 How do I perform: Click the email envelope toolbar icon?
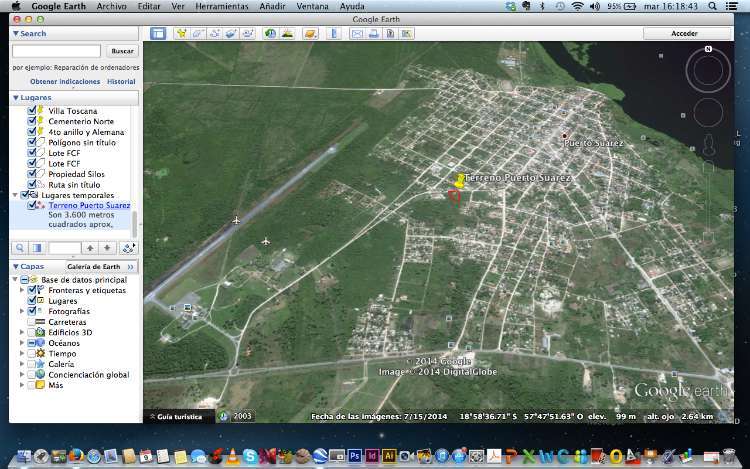click(x=357, y=33)
